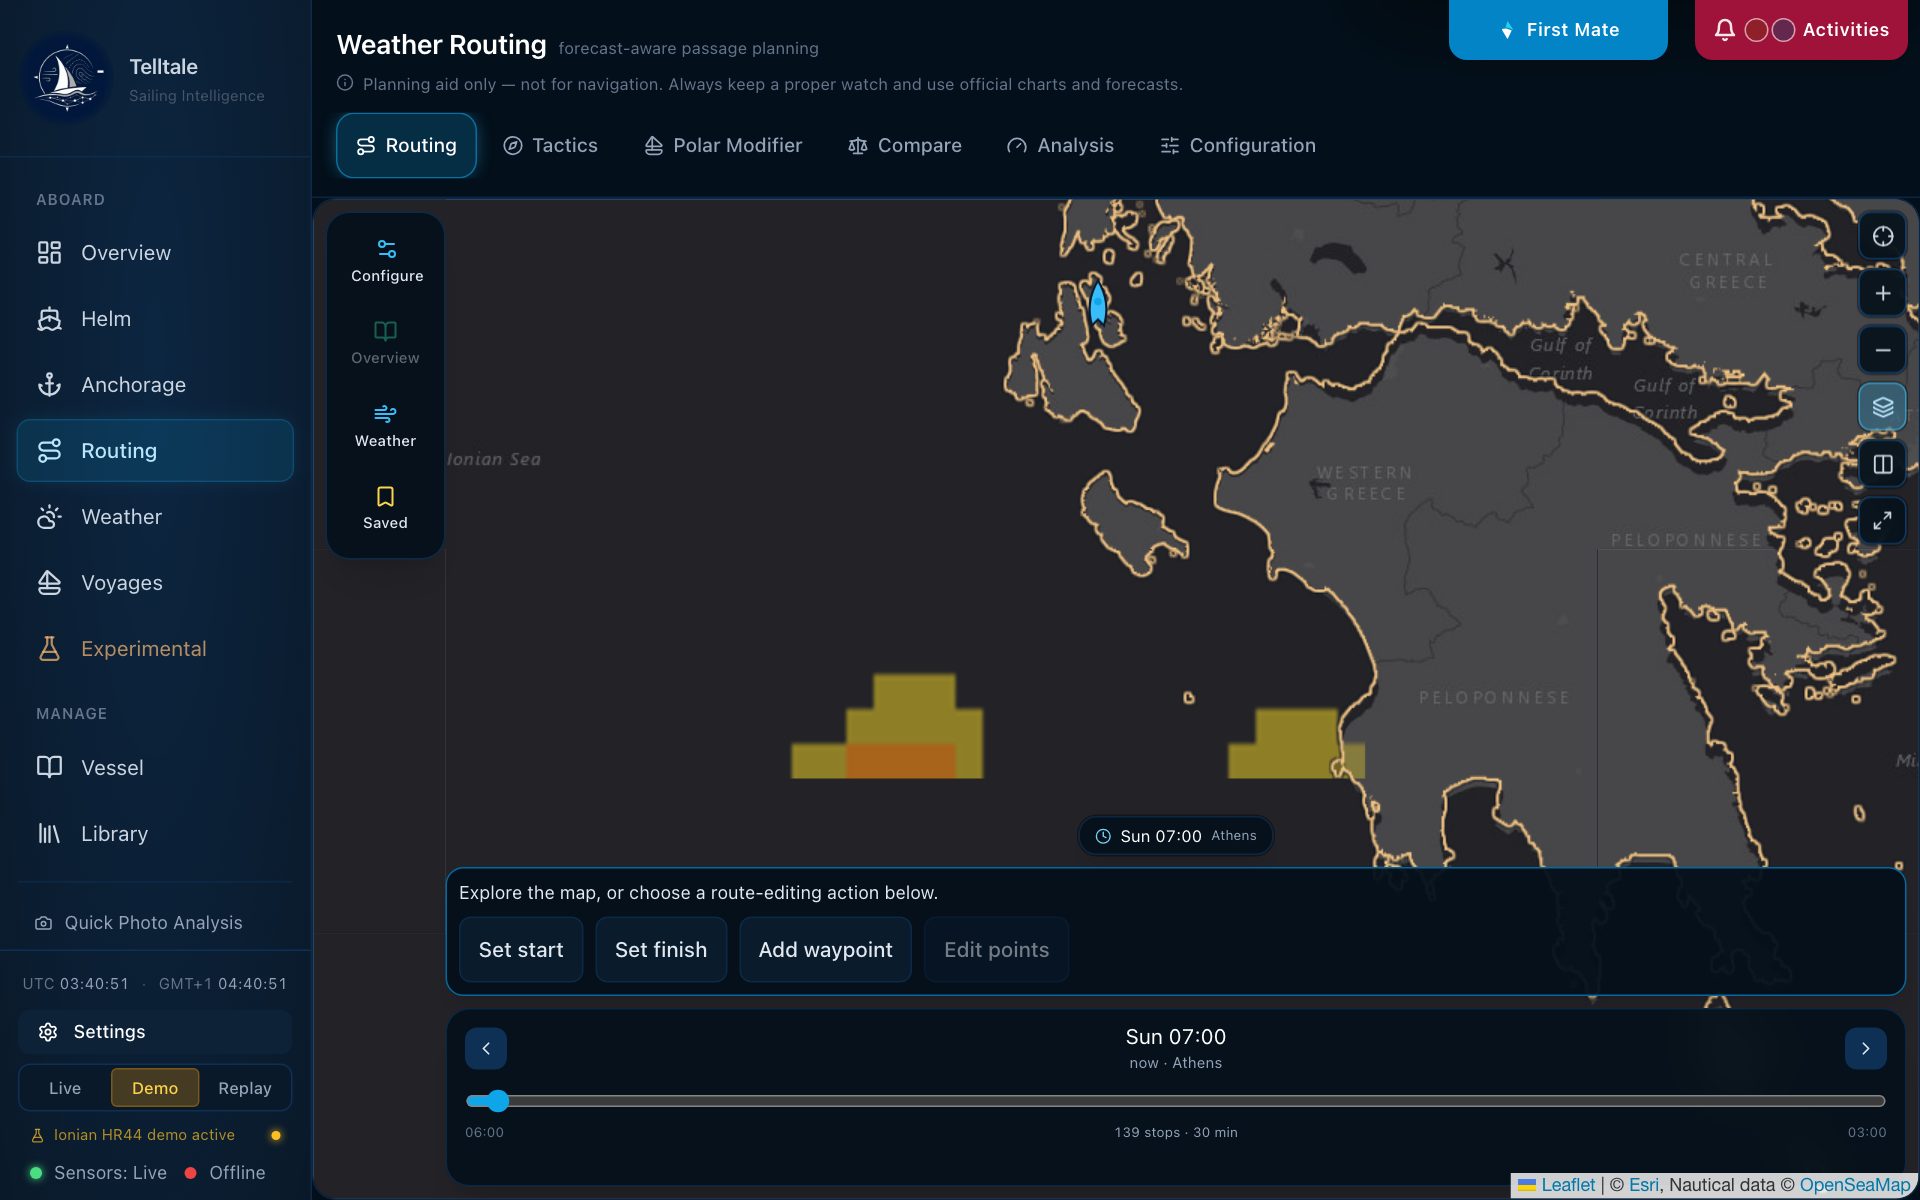Switch to Live mode

click(x=65, y=1088)
